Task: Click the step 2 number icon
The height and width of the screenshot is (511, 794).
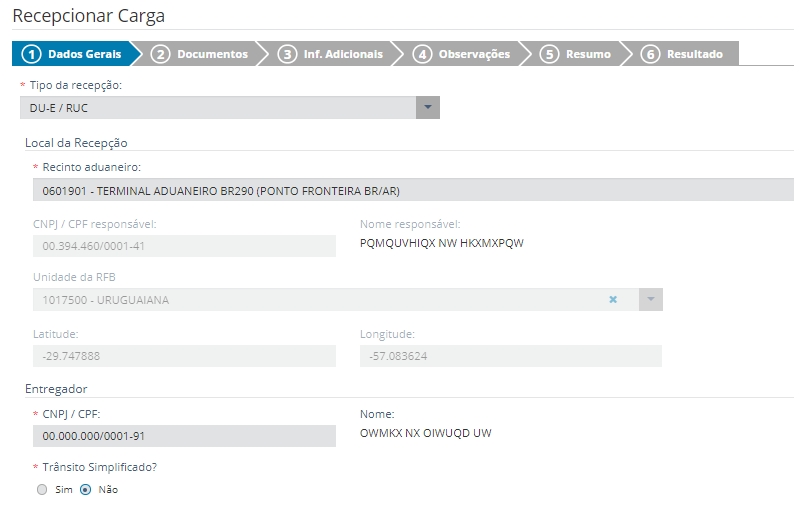Action: [x=161, y=54]
